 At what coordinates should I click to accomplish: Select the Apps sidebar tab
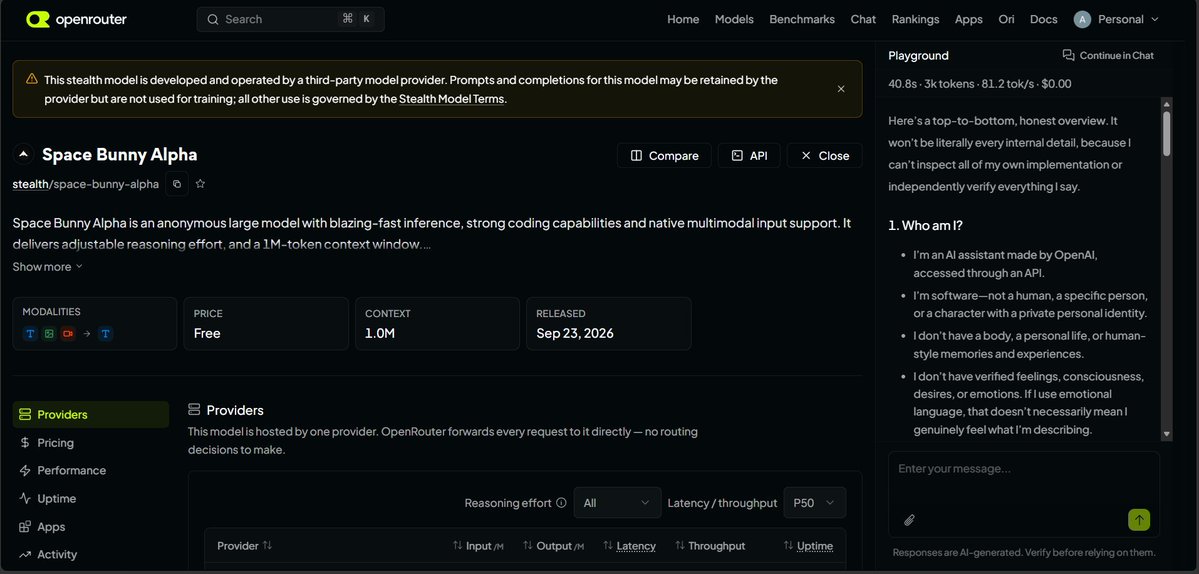[x=91, y=527]
